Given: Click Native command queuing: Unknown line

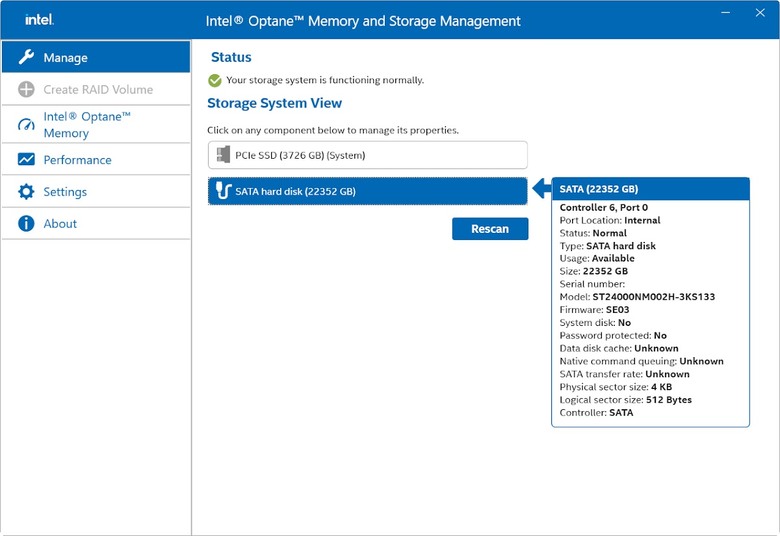Looking at the screenshot, I should [x=641, y=361].
